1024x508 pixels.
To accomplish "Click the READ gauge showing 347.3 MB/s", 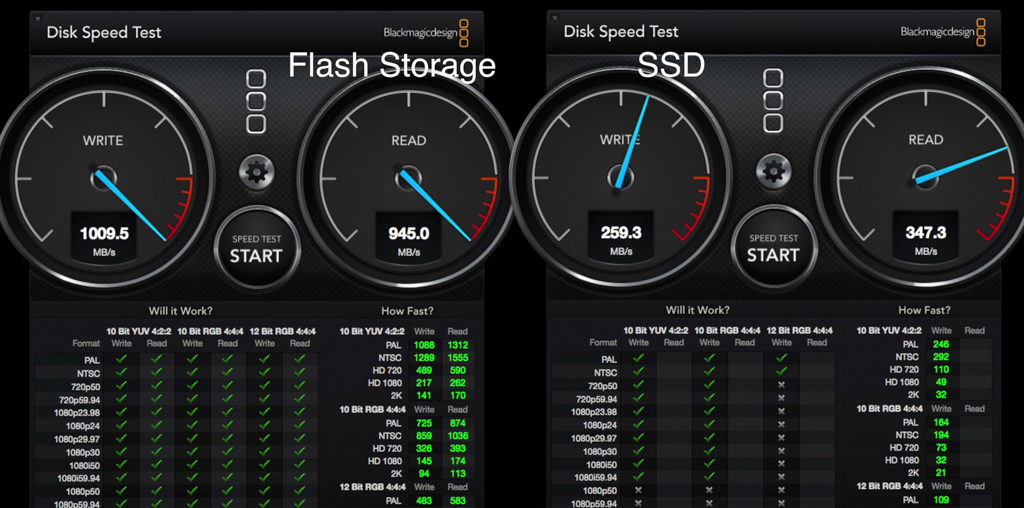I will point(925,176).
